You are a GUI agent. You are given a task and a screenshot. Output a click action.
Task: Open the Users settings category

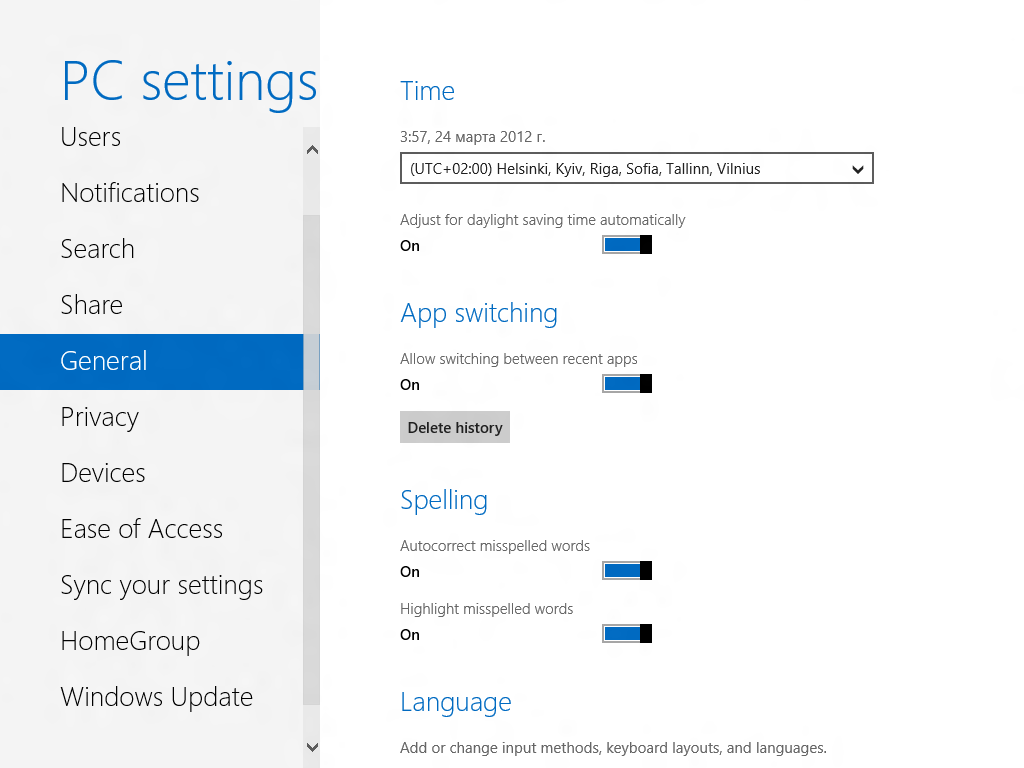click(x=91, y=137)
